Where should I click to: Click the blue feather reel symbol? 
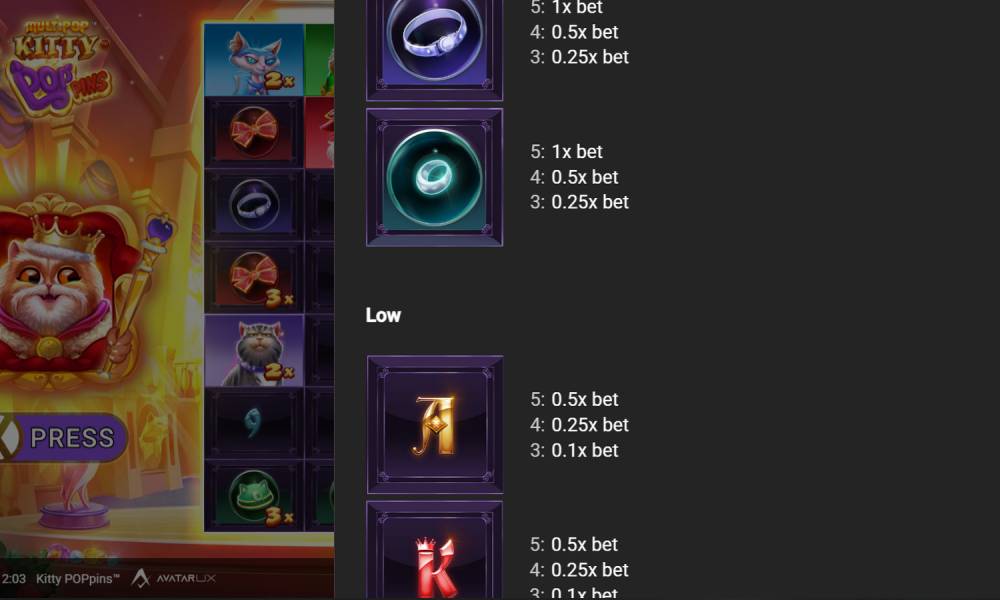(254, 423)
